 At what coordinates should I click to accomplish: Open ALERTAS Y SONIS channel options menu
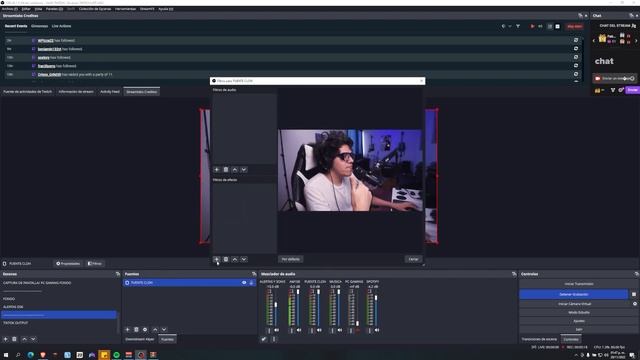pos(269,330)
